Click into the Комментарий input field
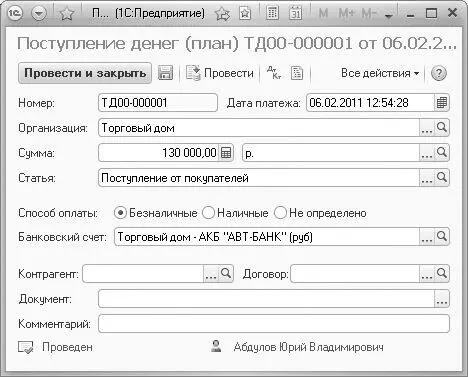468x377 pixels. (x=274, y=323)
